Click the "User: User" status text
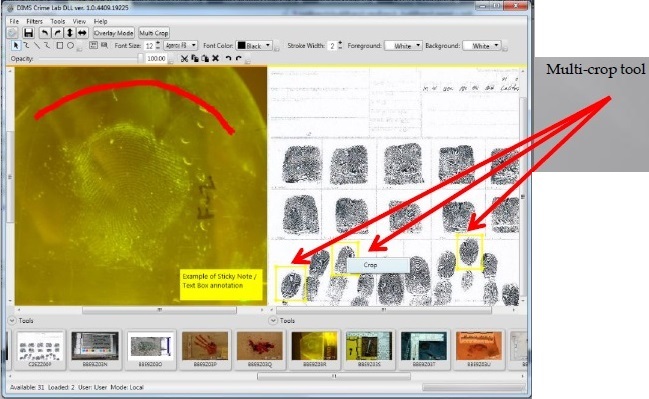 coord(92,387)
